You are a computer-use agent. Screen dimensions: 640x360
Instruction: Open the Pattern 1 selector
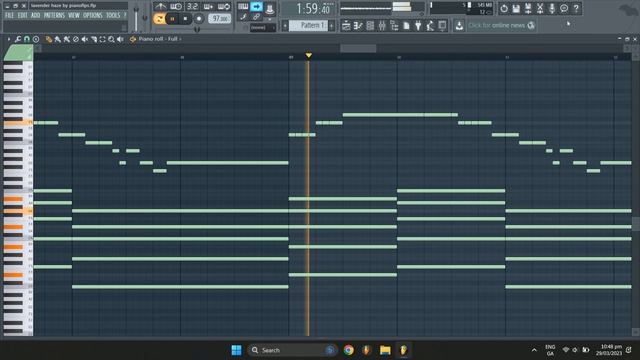coord(309,26)
